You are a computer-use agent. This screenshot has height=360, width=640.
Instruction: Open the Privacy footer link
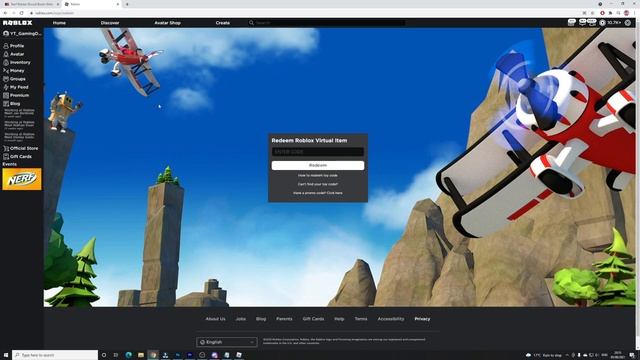coord(422,319)
